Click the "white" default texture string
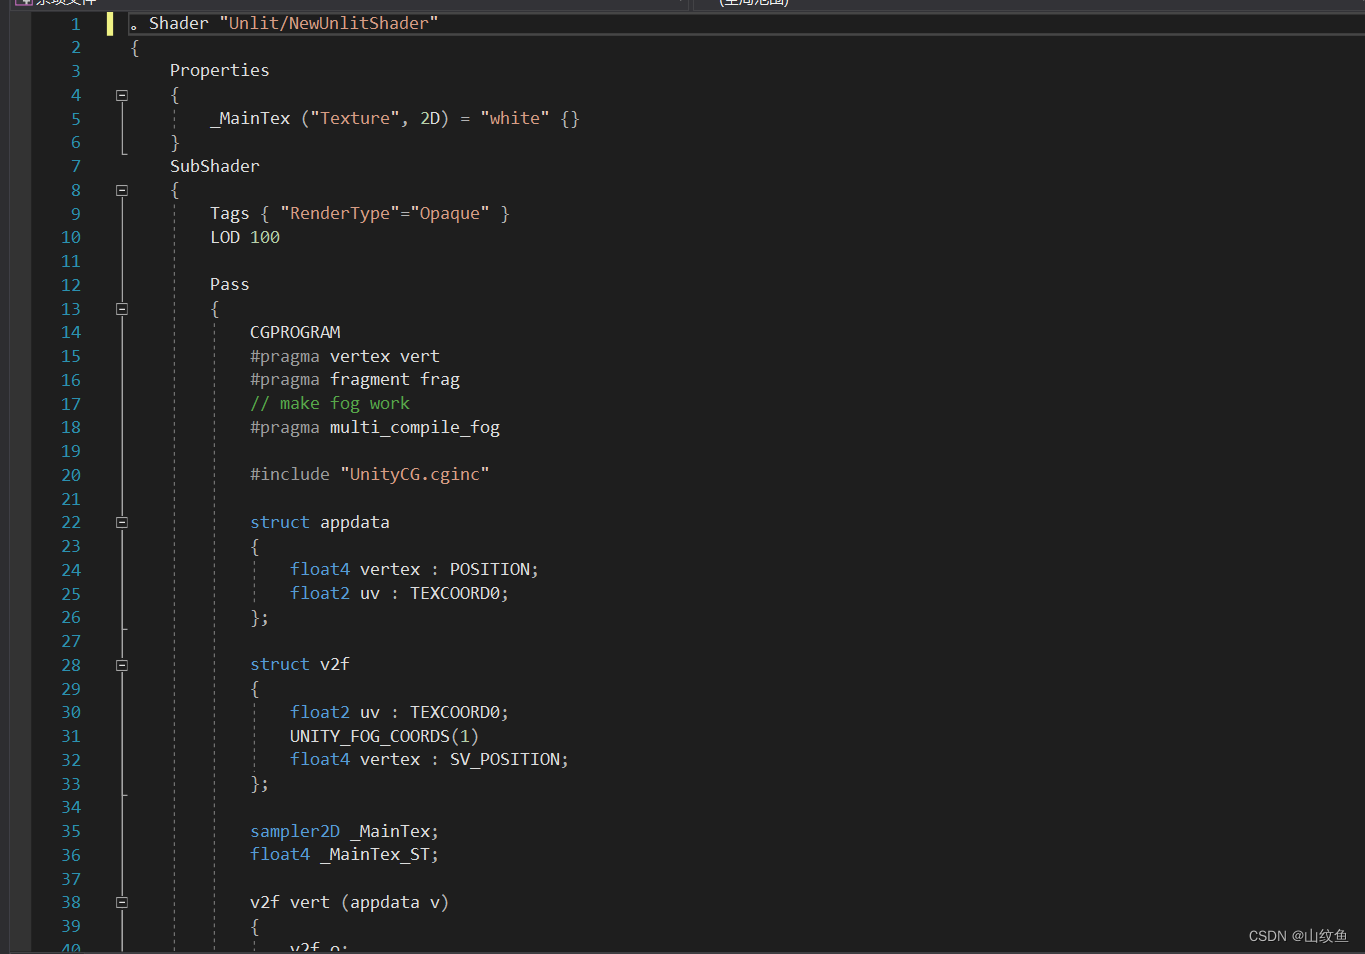 514,118
